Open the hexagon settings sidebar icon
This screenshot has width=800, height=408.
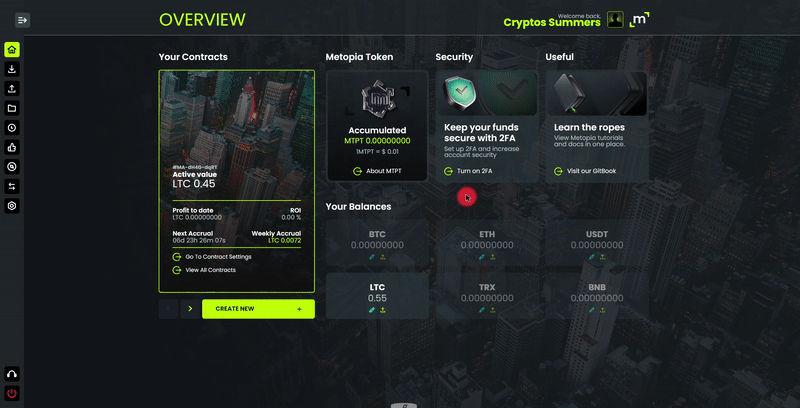pyautogui.click(x=12, y=206)
